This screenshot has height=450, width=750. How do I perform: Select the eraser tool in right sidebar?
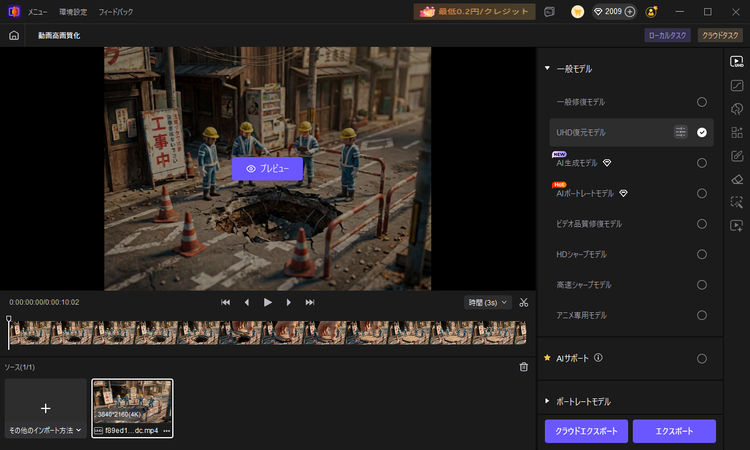pos(737,179)
